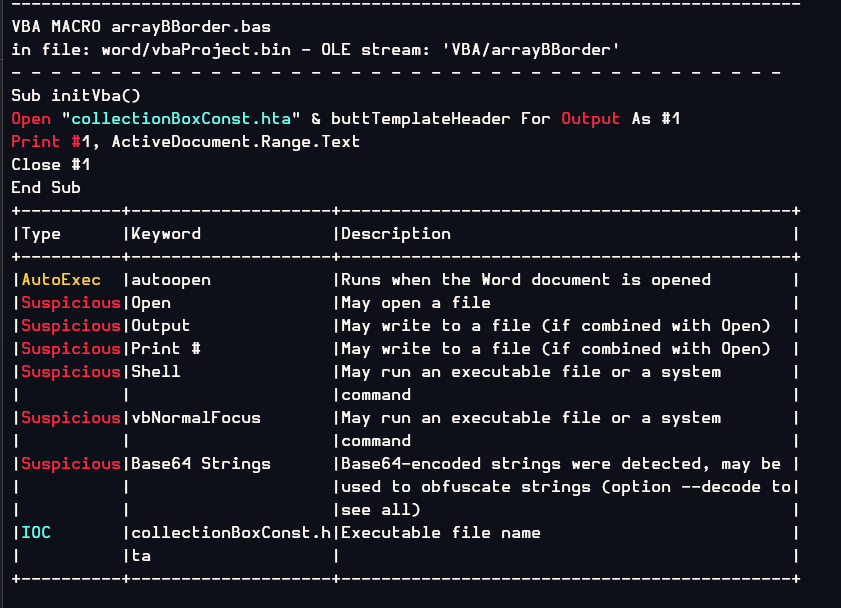
Task: Click "Runs when the Word document is opened"
Action: click(526, 280)
